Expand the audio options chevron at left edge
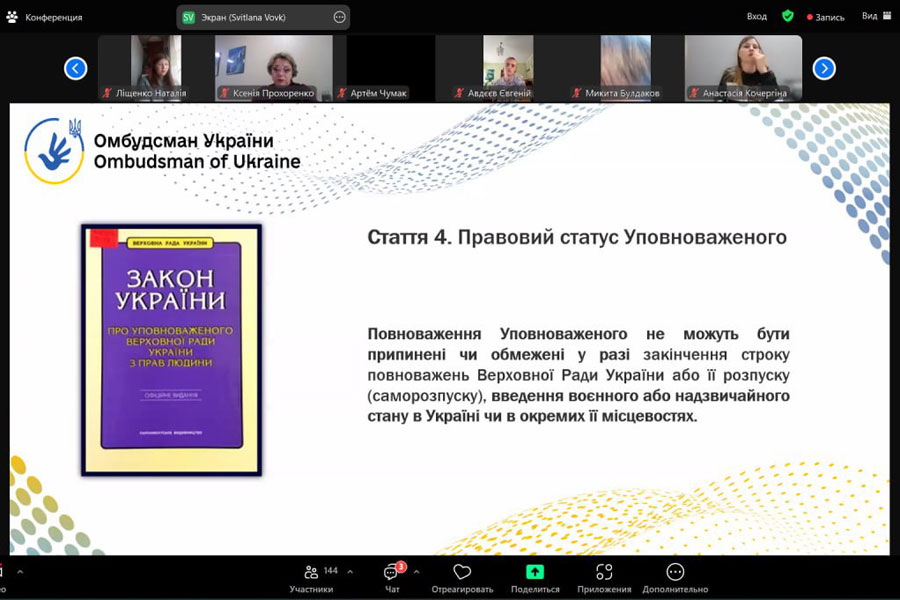 (20, 572)
